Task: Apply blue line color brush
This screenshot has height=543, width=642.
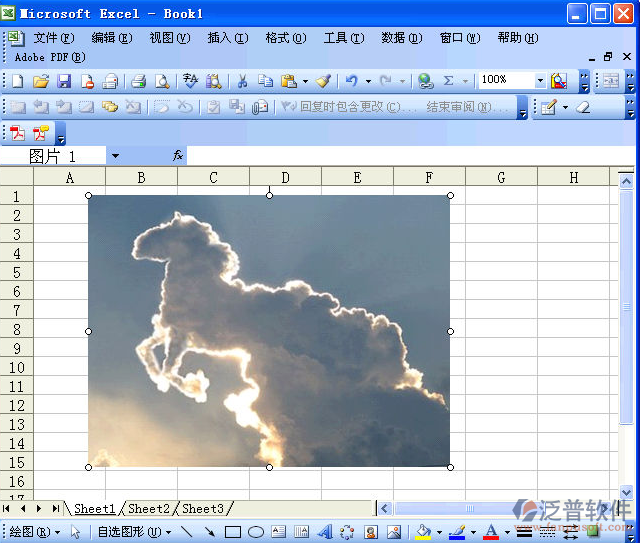Action: [x=457, y=532]
